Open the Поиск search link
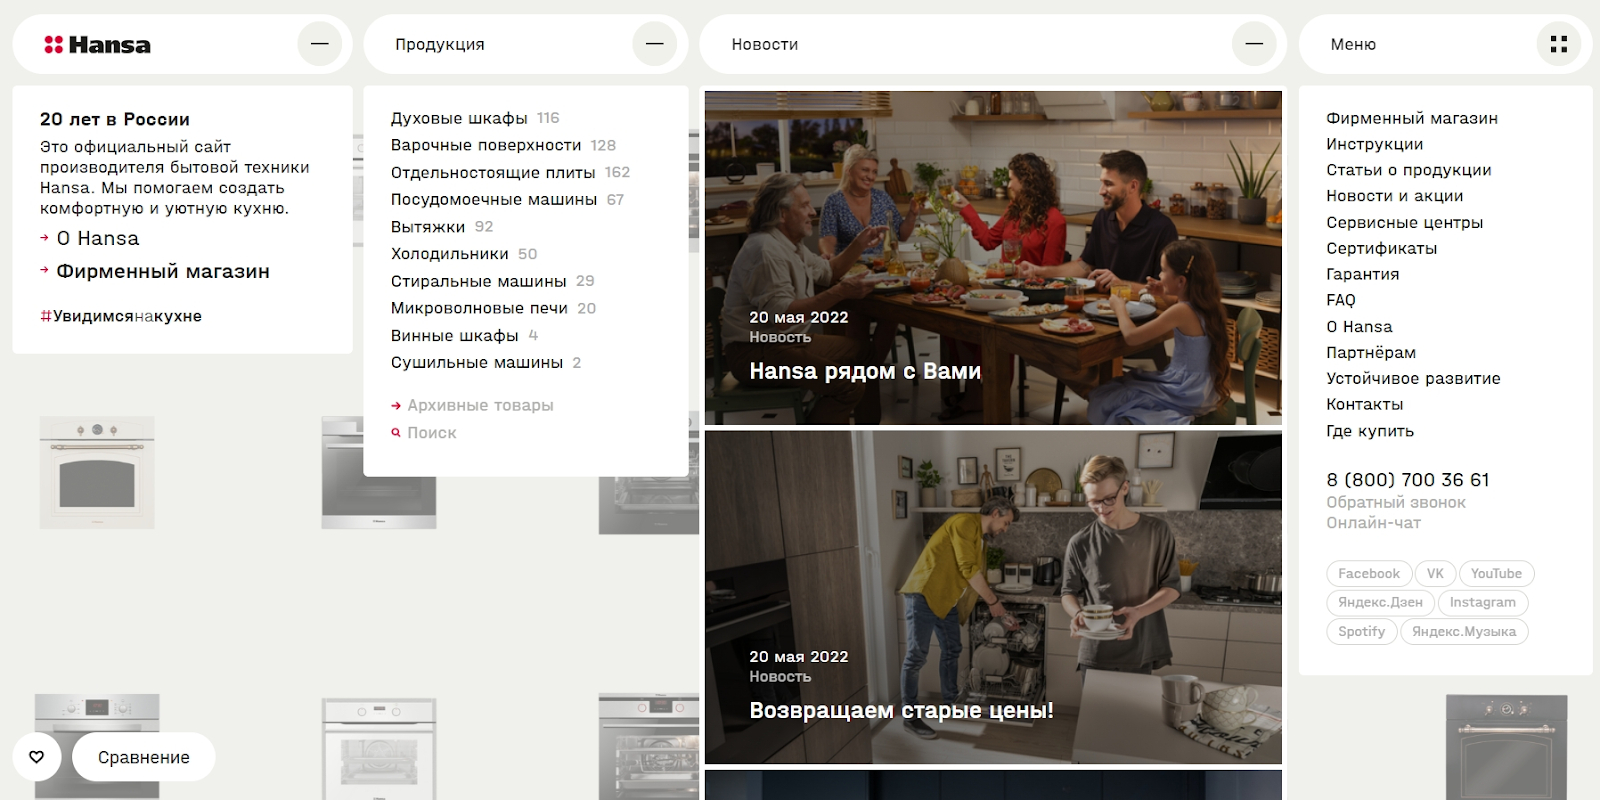This screenshot has width=1600, height=800. click(424, 433)
